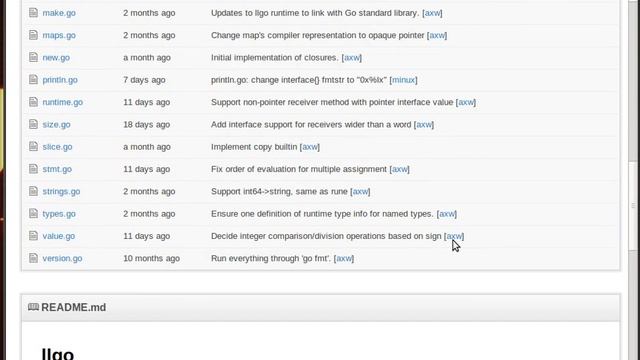This screenshot has width=640, height=360.
Task: Open the types.go file link
Action: point(59,213)
